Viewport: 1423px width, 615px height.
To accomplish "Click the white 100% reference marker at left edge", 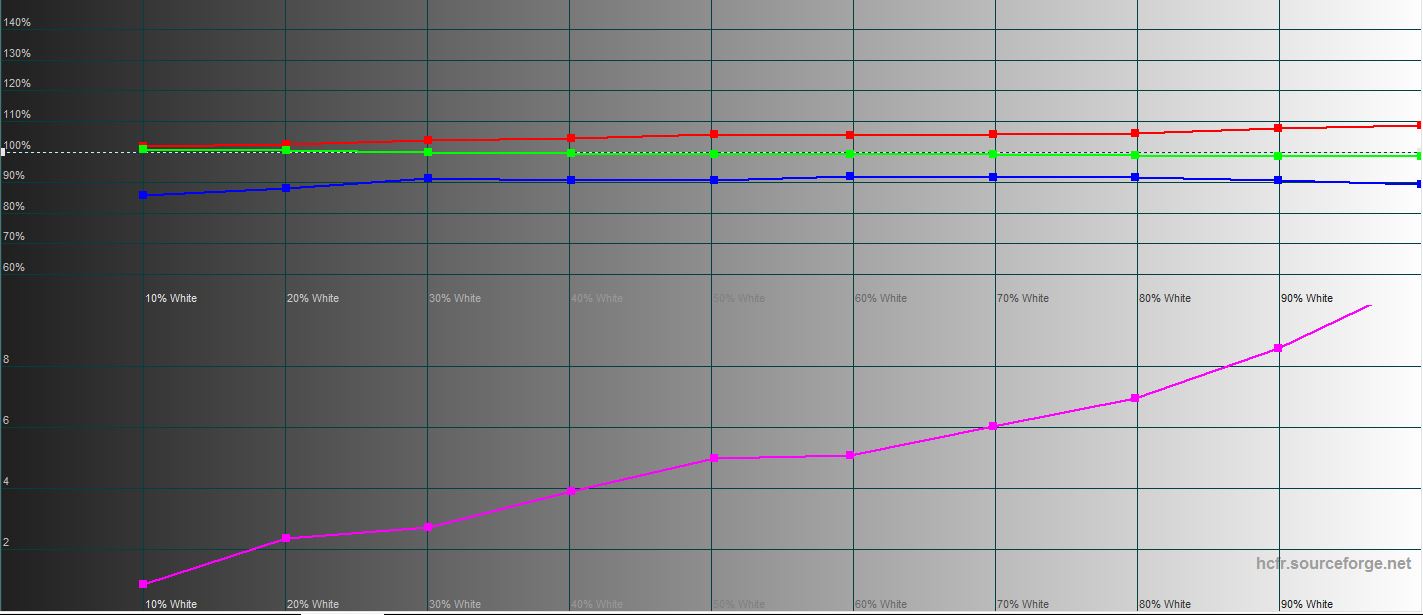I will [3, 152].
